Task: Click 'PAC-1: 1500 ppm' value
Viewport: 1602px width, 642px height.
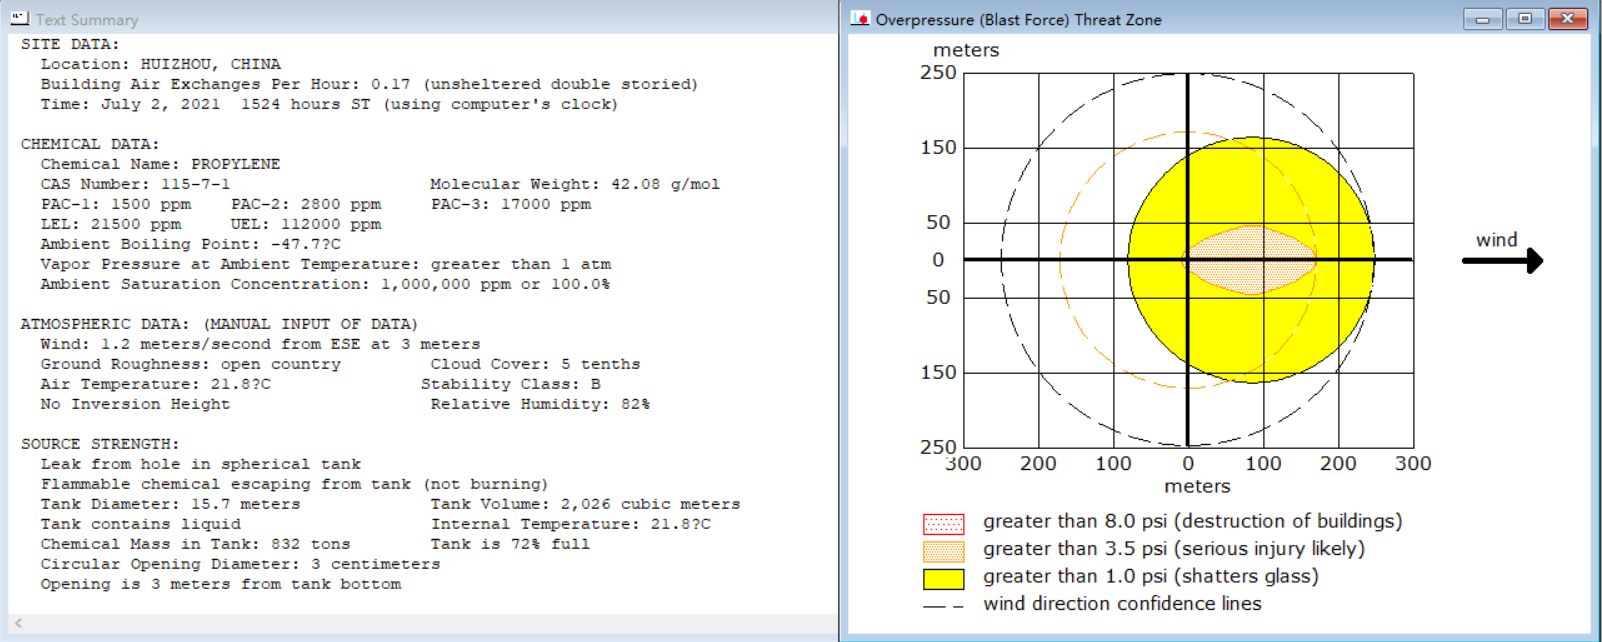Action: click(x=116, y=204)
